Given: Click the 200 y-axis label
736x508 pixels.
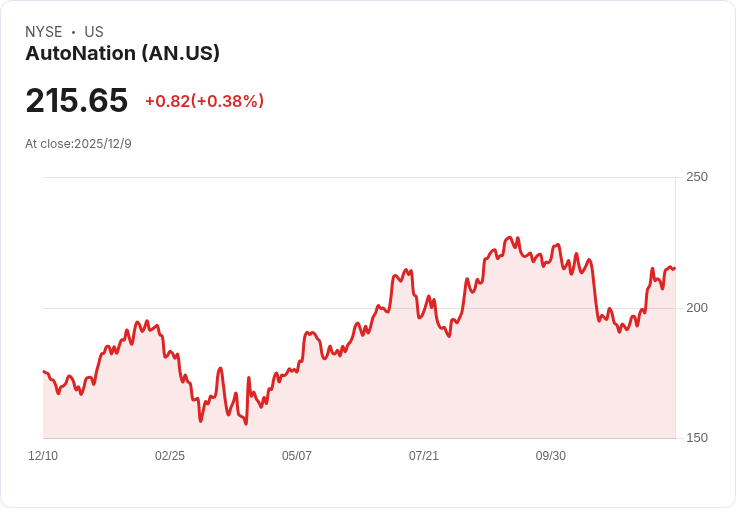Looking at the screenshot, I should [697, 308].
